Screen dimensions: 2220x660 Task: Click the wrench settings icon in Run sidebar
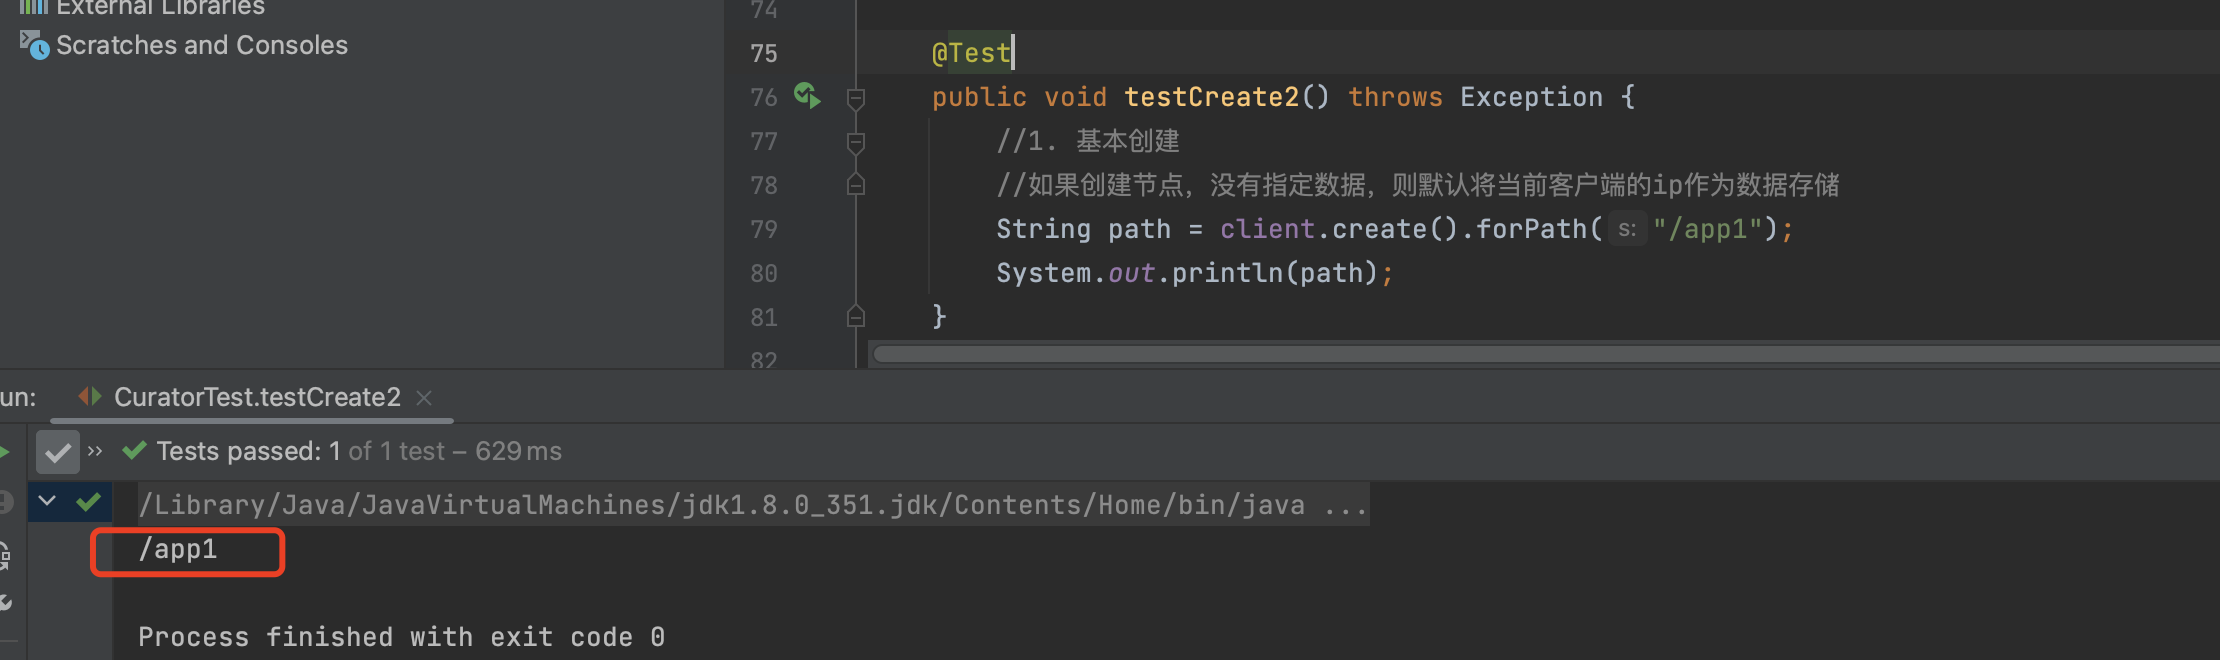click(x=5, y=602)
